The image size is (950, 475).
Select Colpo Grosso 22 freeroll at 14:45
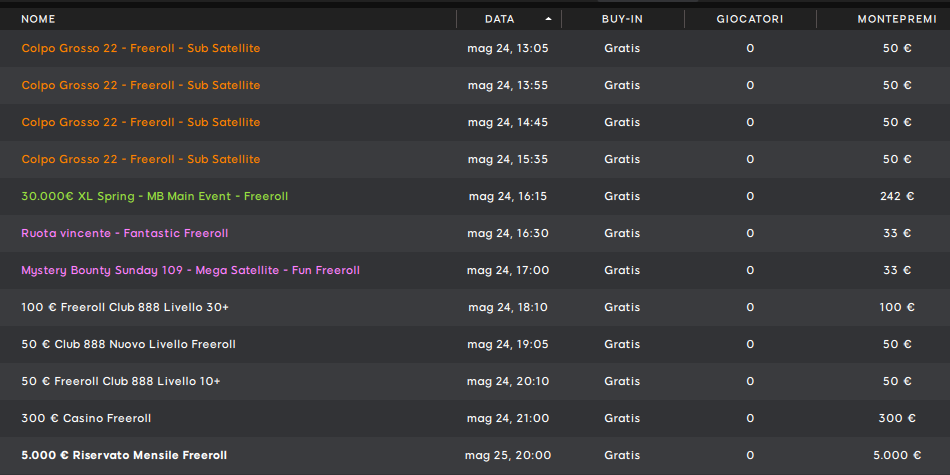point(475,122)
